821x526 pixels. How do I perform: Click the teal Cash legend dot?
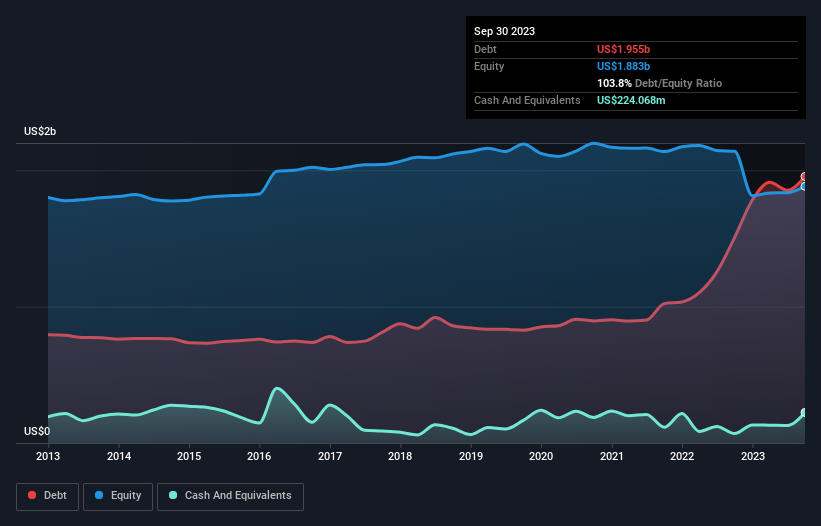[173, 495]
